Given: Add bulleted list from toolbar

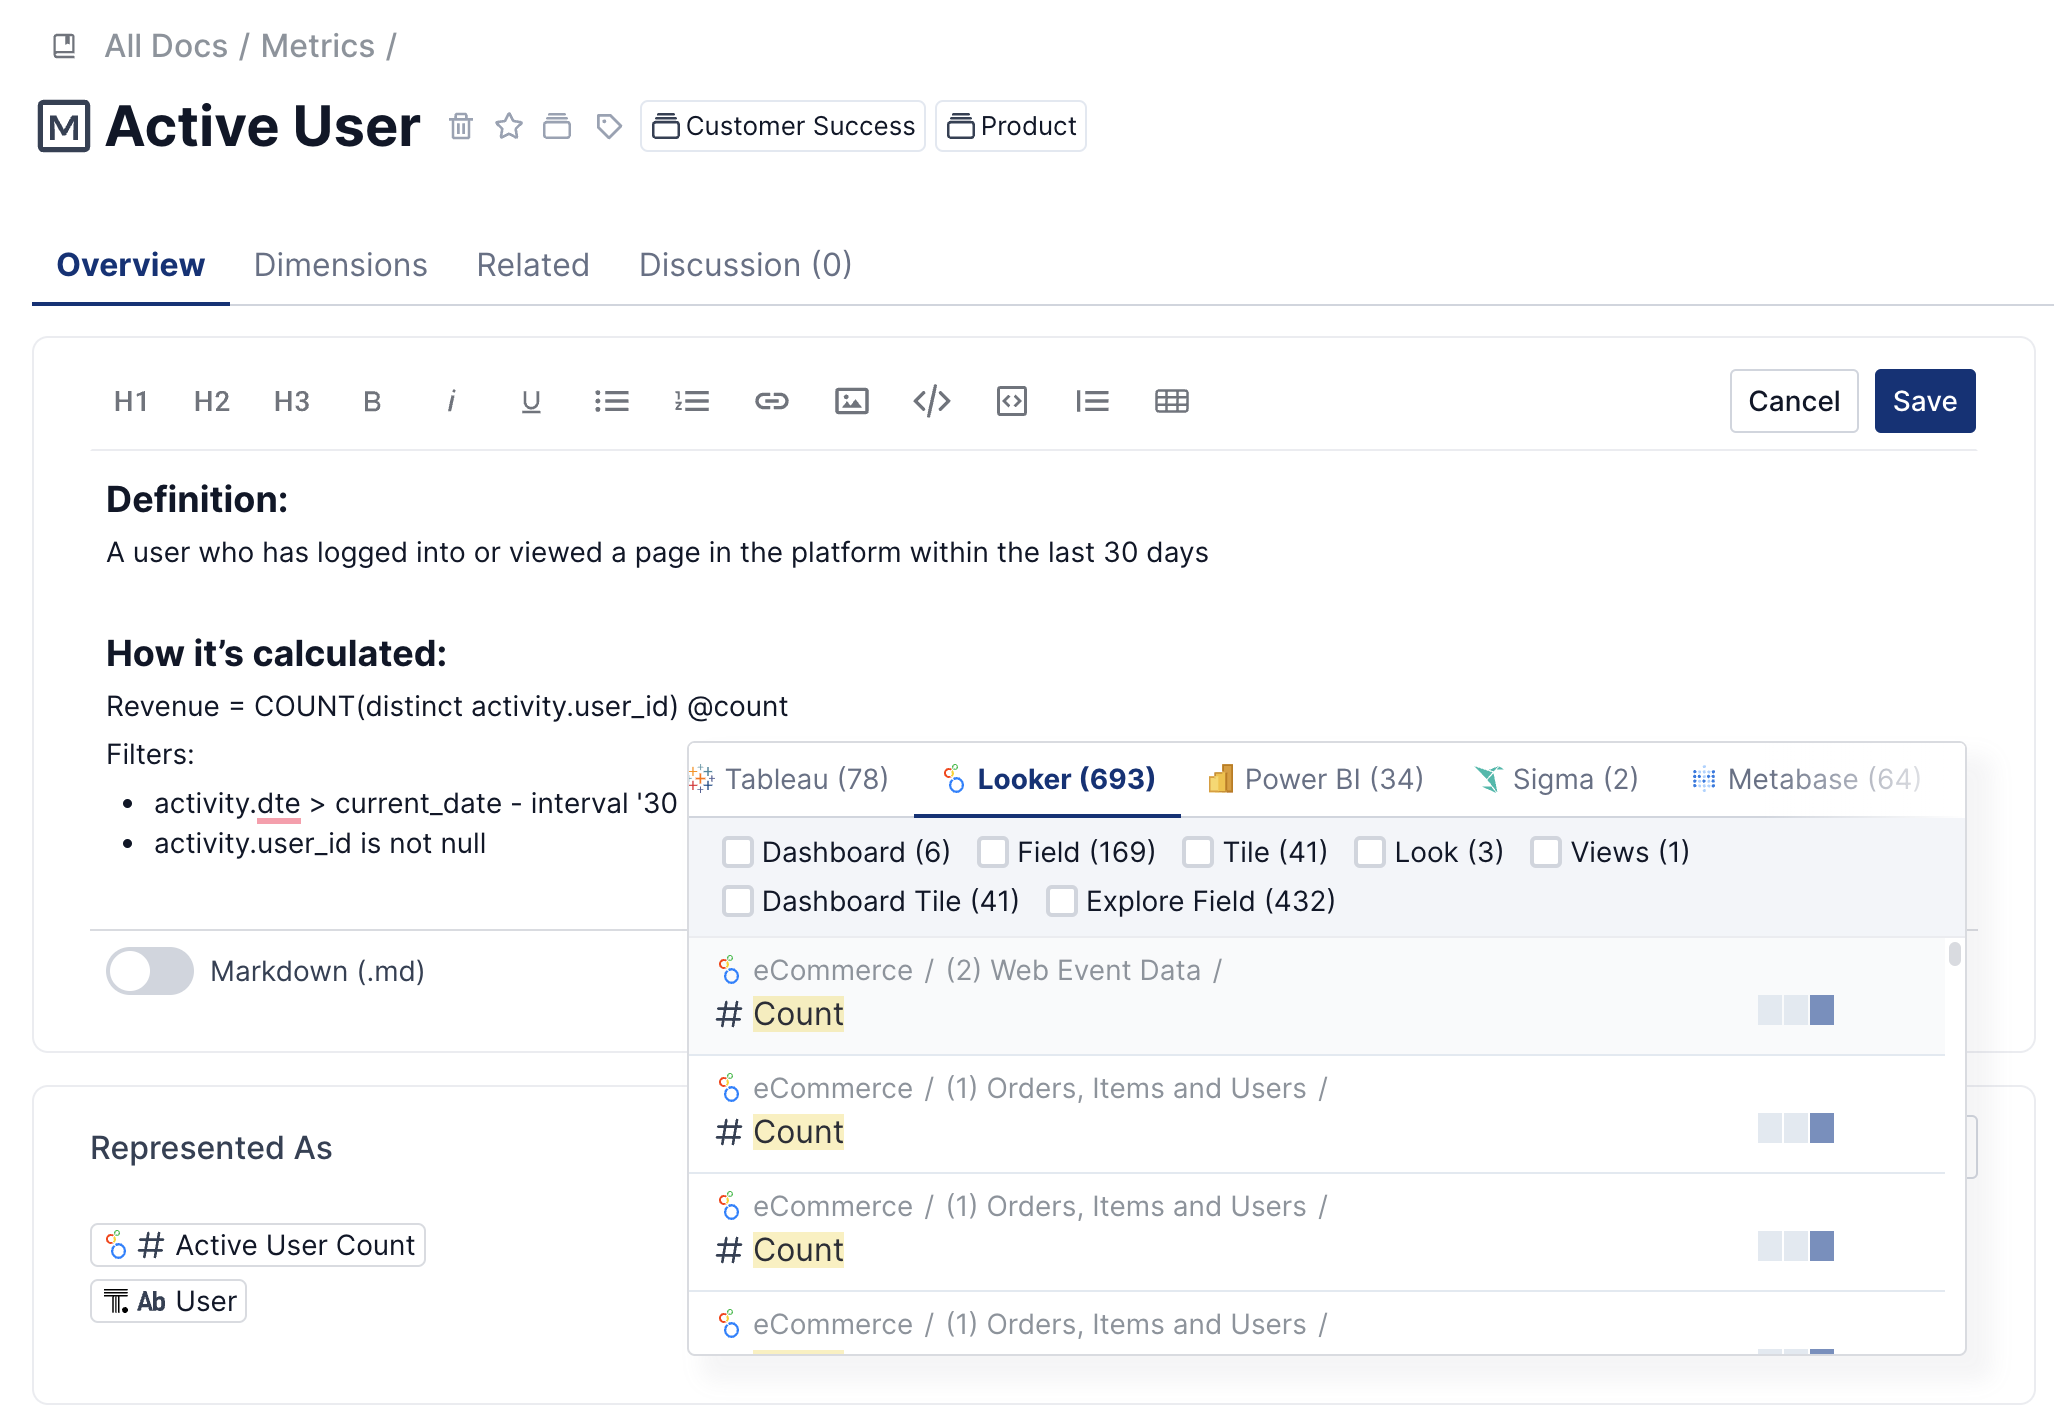Looking at the screenshot, I should [x=611, y=401].
